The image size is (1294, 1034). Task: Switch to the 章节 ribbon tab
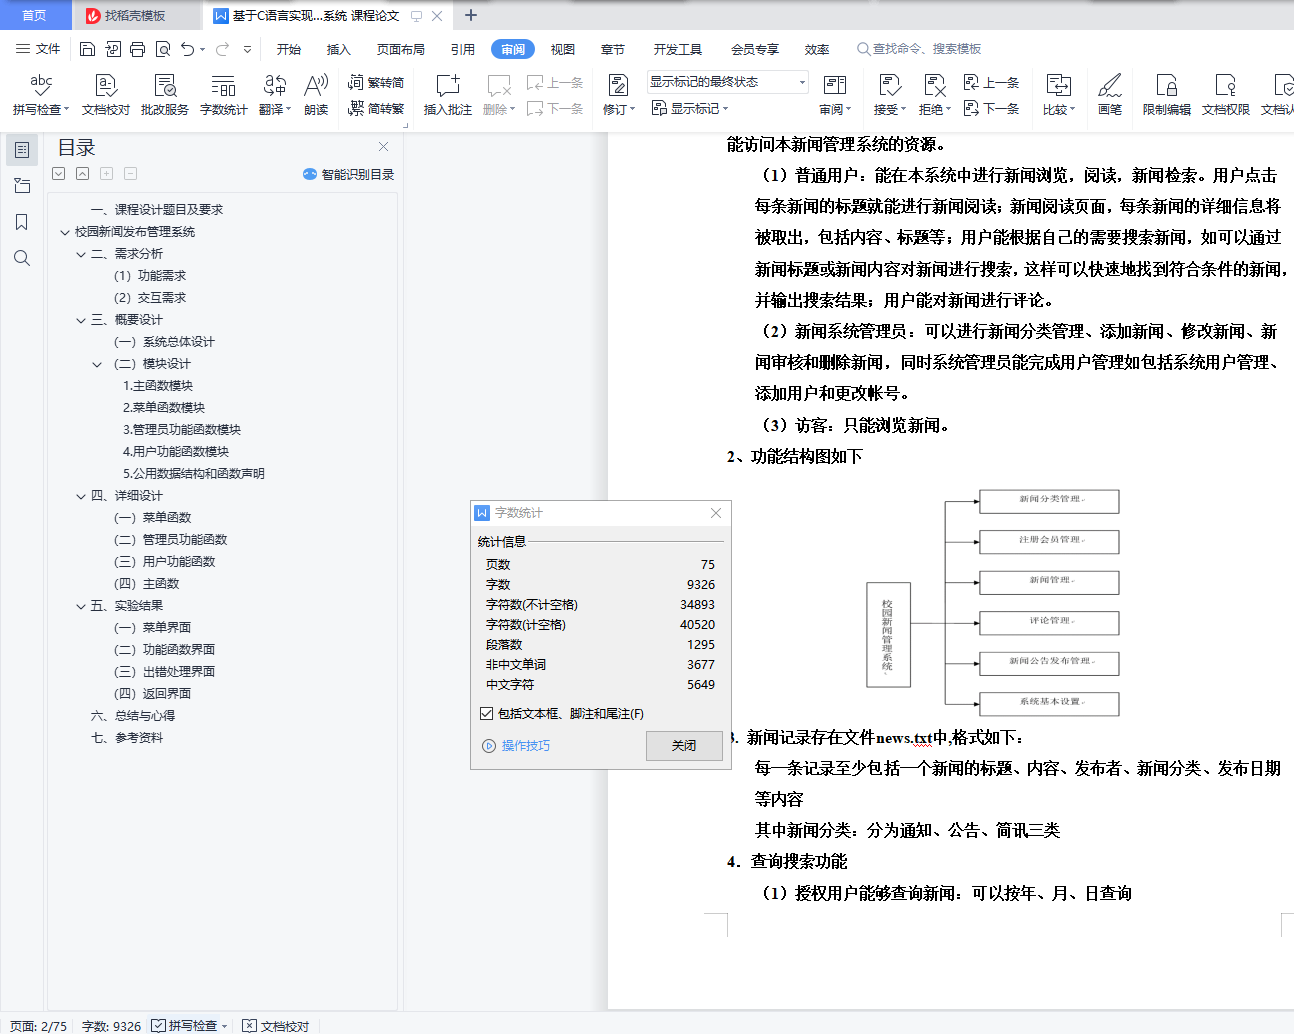point(613,49)
